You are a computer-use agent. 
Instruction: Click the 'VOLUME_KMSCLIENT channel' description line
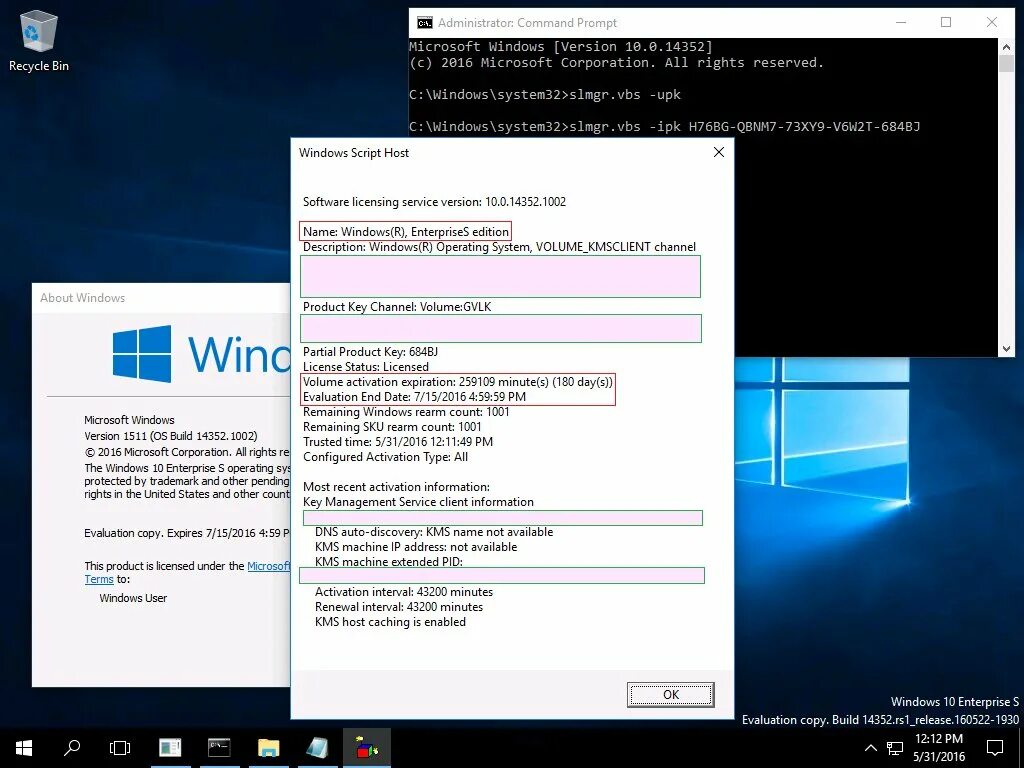pos(499,247)
